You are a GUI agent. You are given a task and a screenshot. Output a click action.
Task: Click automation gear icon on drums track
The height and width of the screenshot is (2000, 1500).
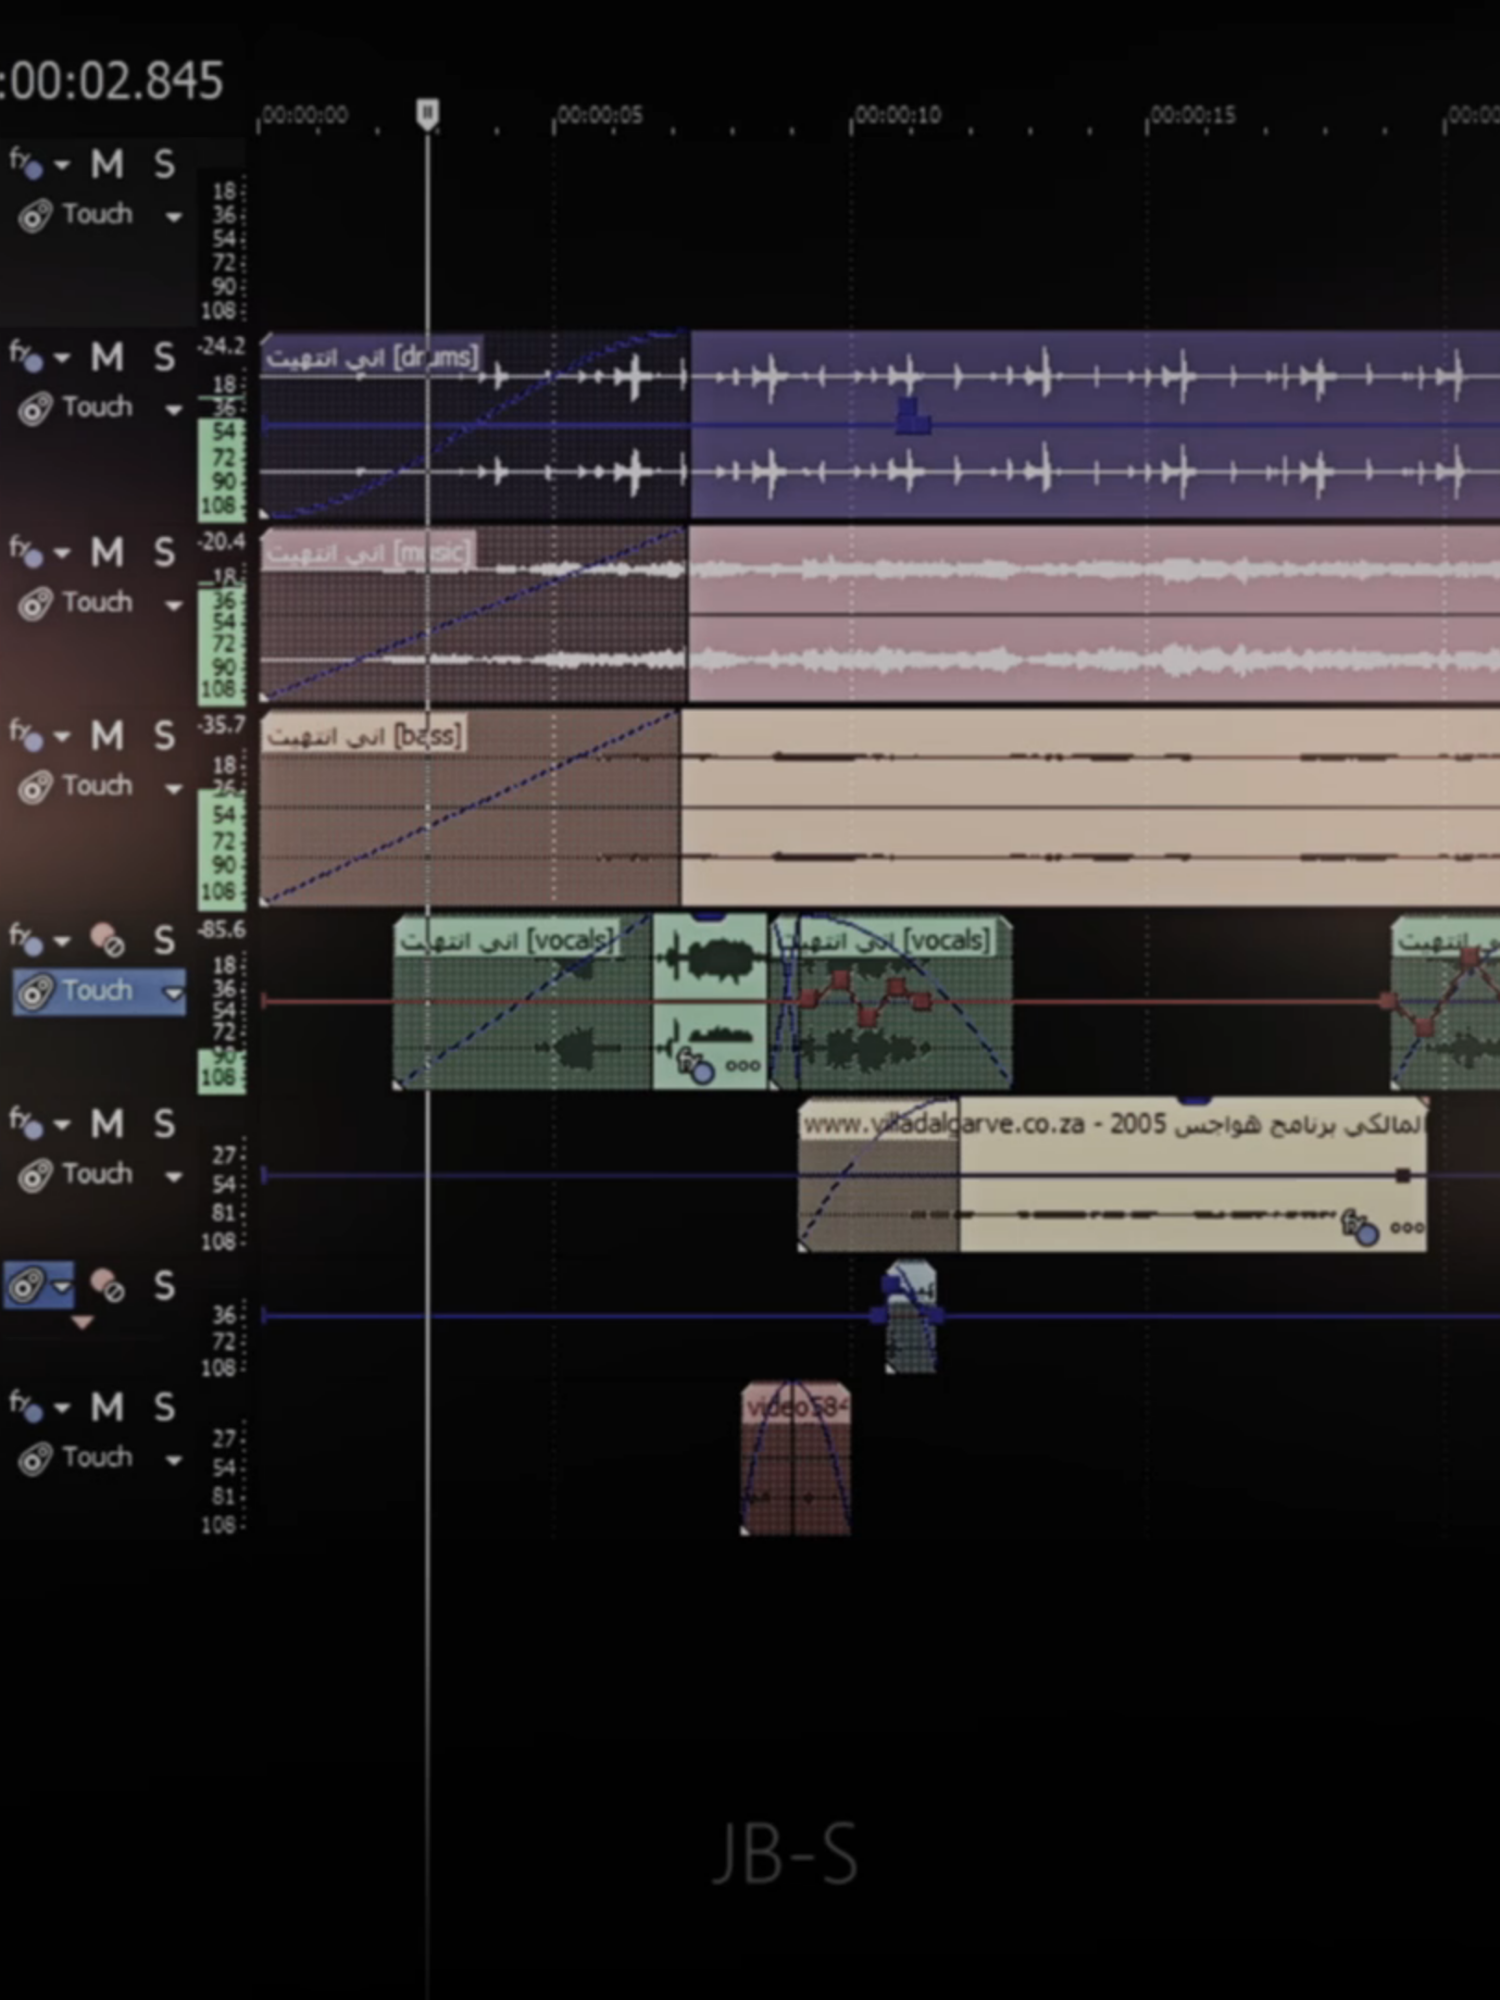(x=35, y=409)
